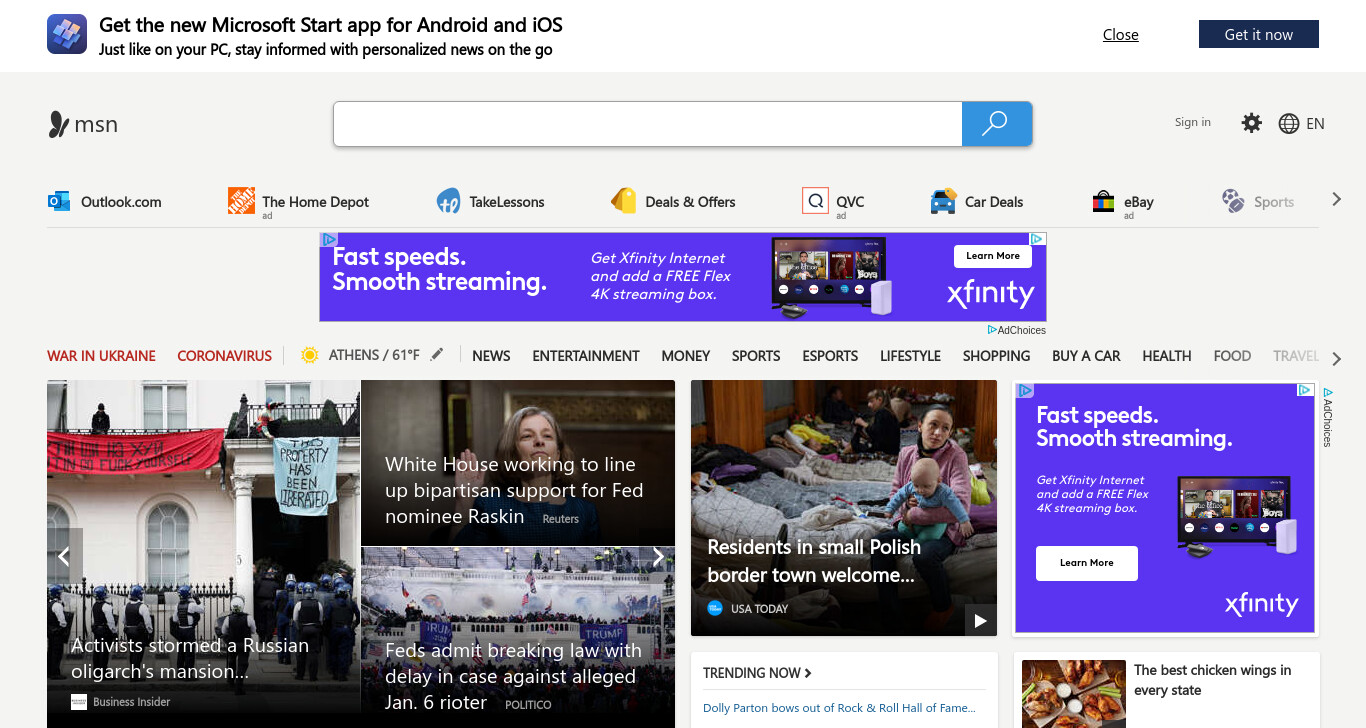This screenshot has width=1366, height=728.
Task: Click the USA TODAY source logo
Action: tap(715, 608)
